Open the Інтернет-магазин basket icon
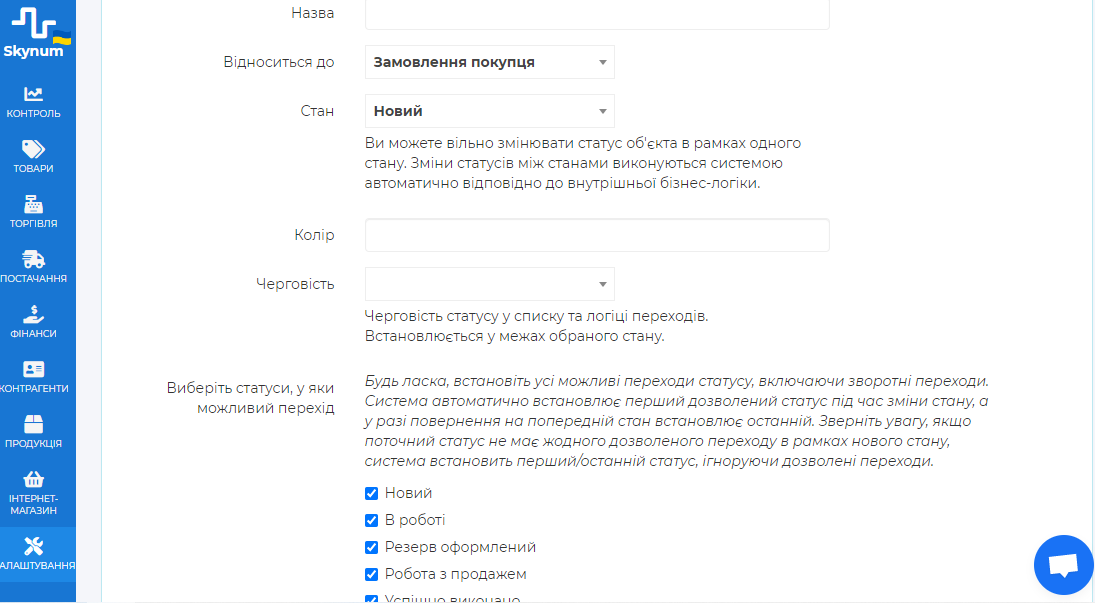Viewport: 1095px width, 603px height. click(x=34, y=479)
